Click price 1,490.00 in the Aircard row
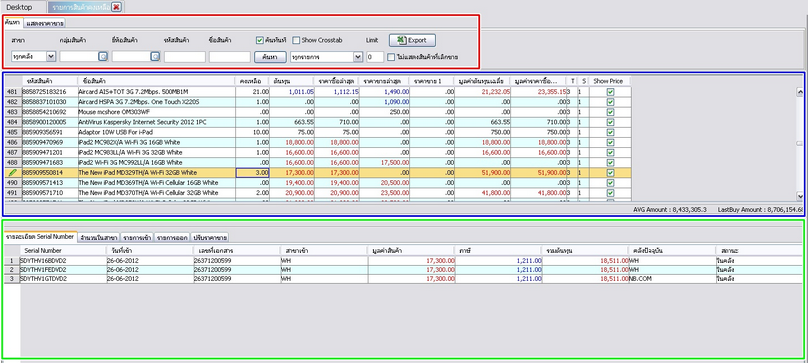This screenshot has height=363, width=808. coord(384,91)
